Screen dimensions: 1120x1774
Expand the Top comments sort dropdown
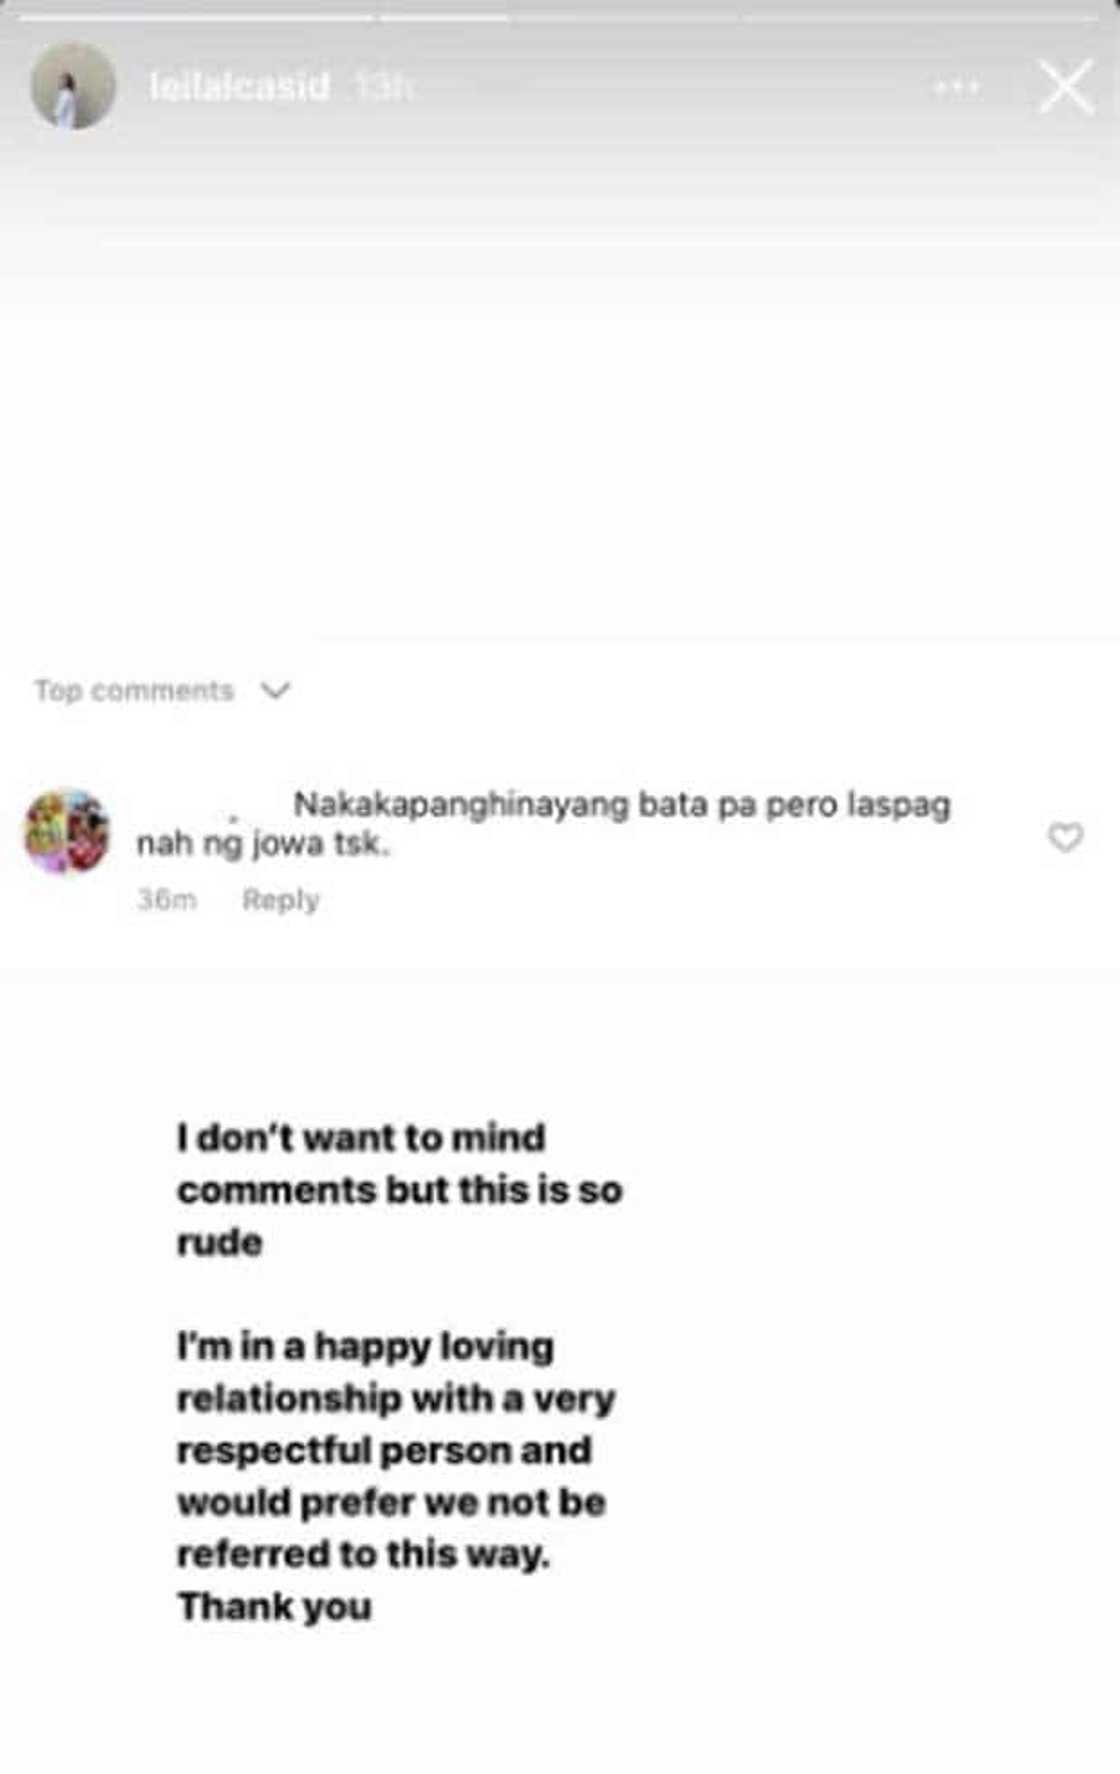click(x=162, y=690)
